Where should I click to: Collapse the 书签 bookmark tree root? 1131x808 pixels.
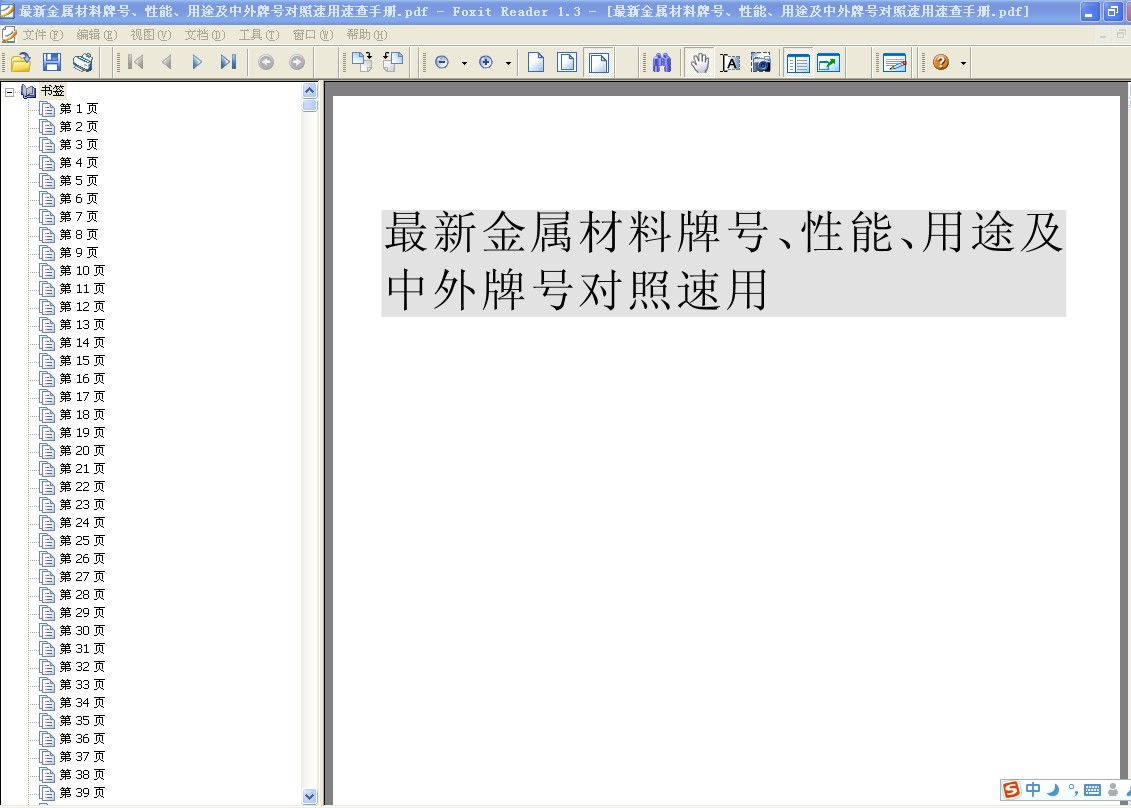coord(10,92)
